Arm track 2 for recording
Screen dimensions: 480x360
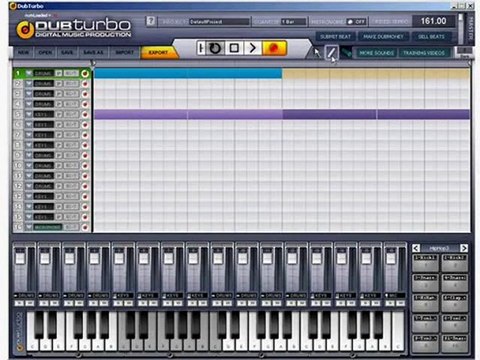pyautogui.click(x=85, y=84)
